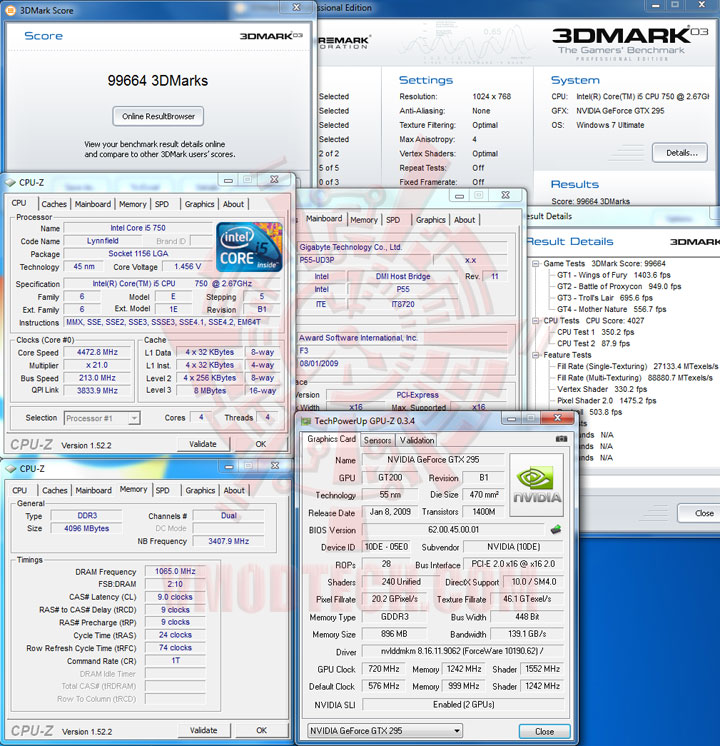Screen dimensions: 720x746
Task: Open About tab in top CPU-Z window
Action: pyautogui.click(x=233, y=204)
